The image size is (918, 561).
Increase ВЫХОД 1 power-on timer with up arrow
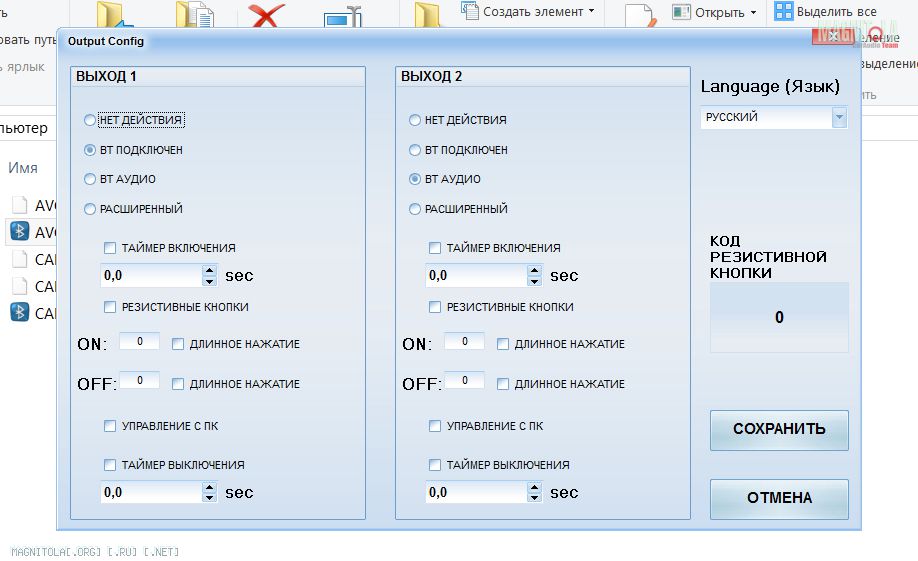pos(209,270)
